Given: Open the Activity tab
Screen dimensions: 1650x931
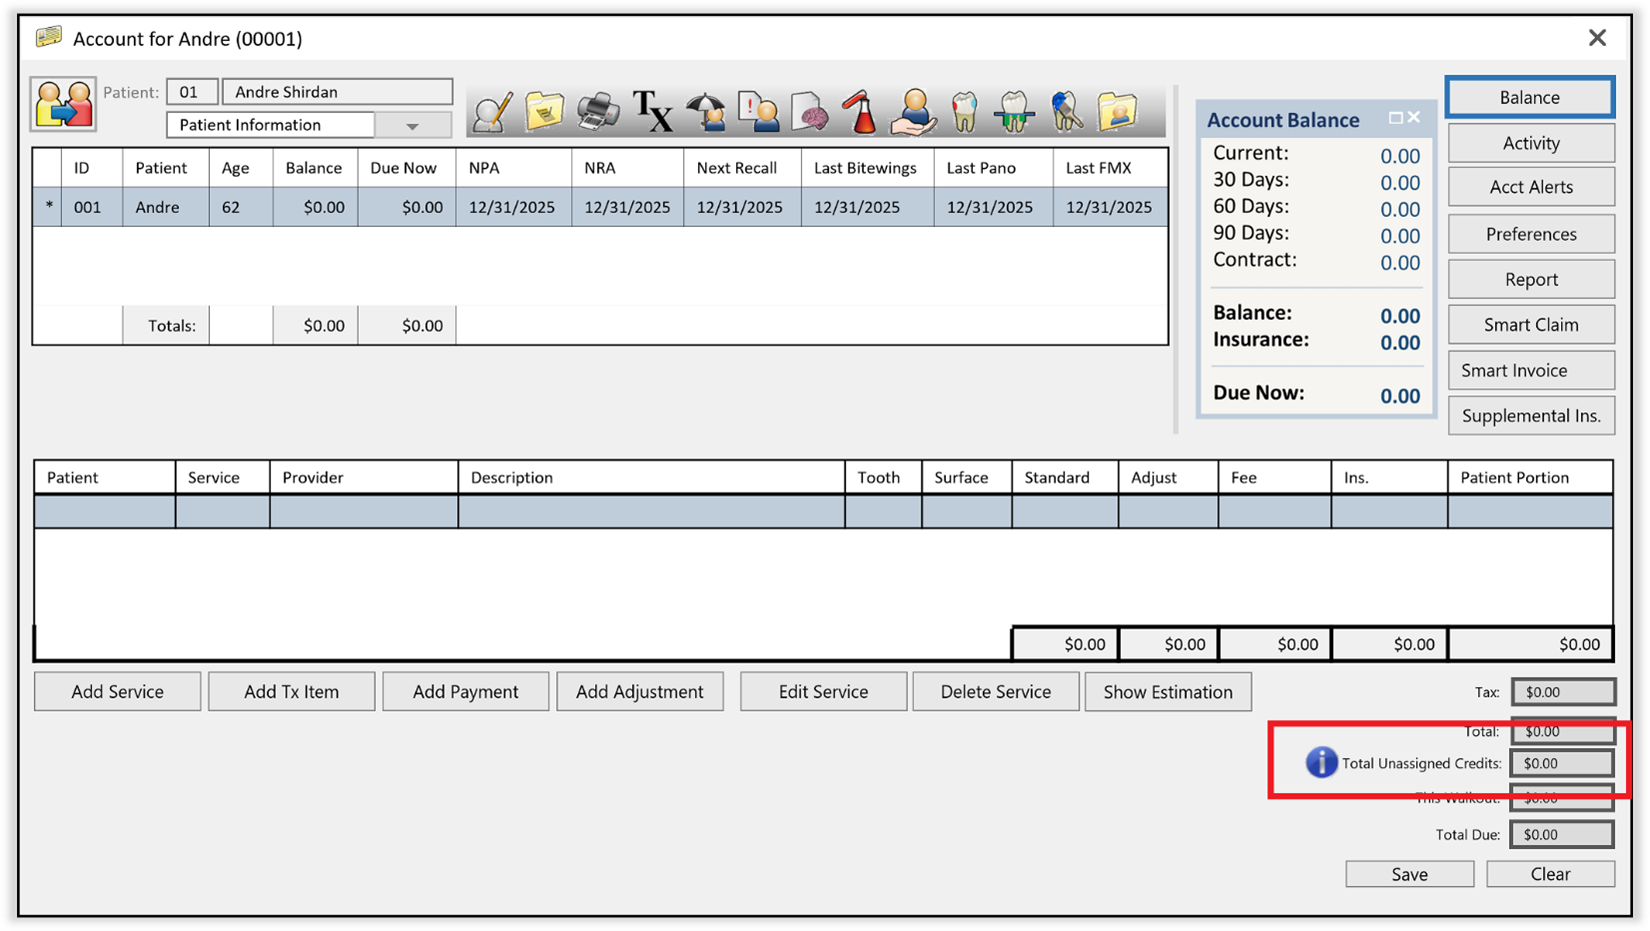Looking at the screenshot, I should pos(1531,143).
